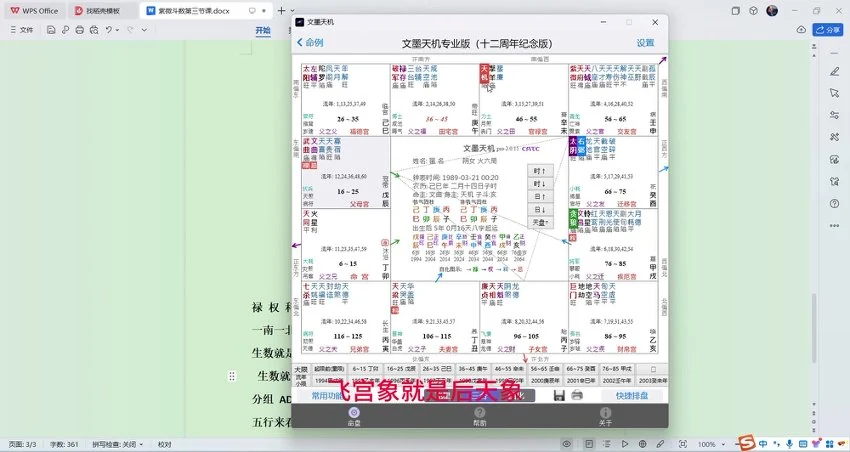This screenshot has width=850, height=452.
Task: Click 校对 in the status bar
Action: click(164, 444)
